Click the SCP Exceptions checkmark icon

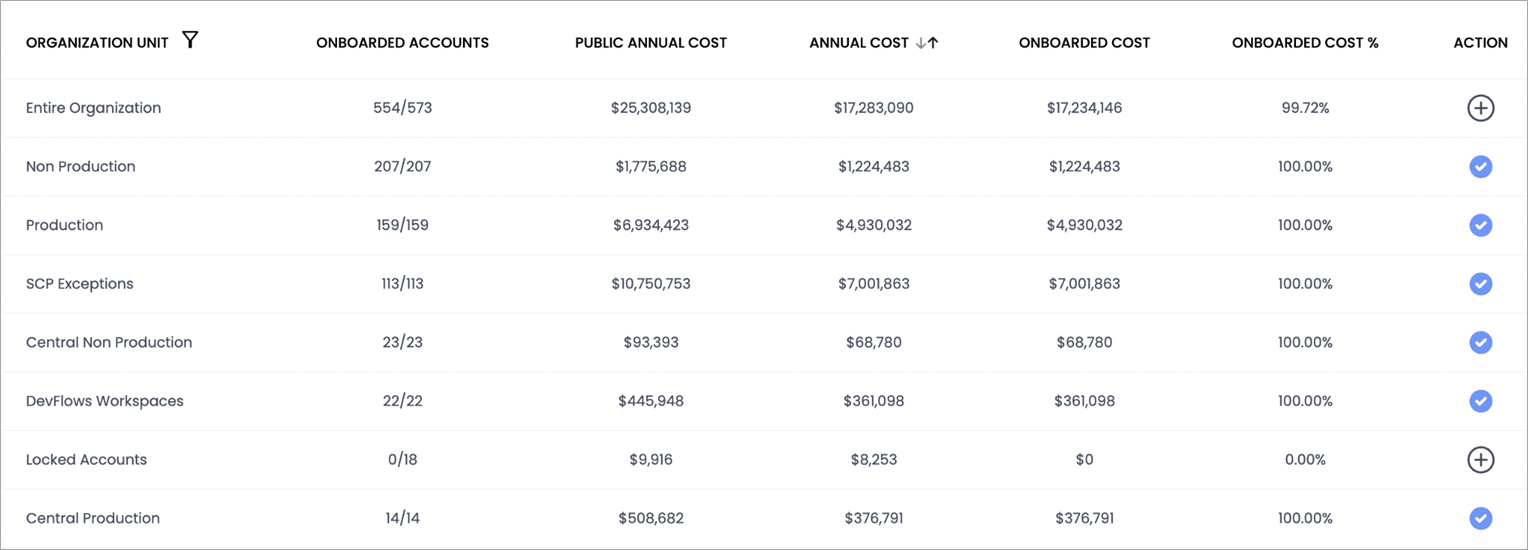click(x=1480, y=284)
